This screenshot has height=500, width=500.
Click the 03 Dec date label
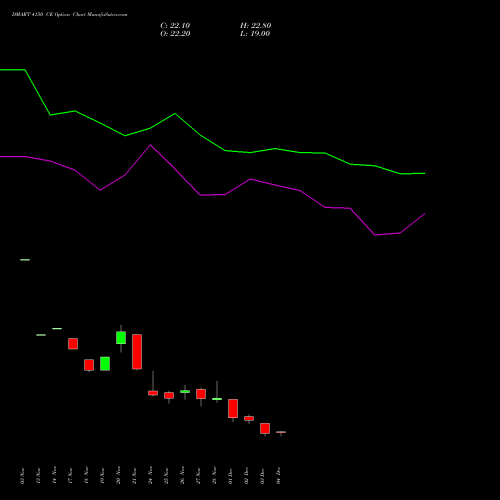[262, 475]
